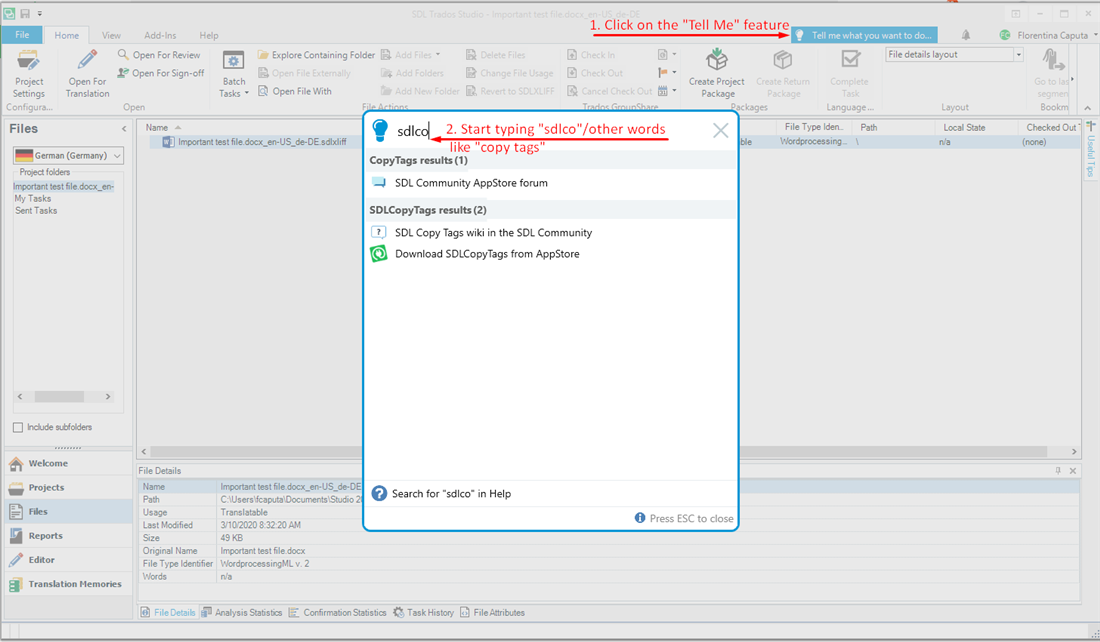The width and height of the screenshot is (1100, 642).
Task: Click Go to last segment icon
Action: [x=1053, y=60]
